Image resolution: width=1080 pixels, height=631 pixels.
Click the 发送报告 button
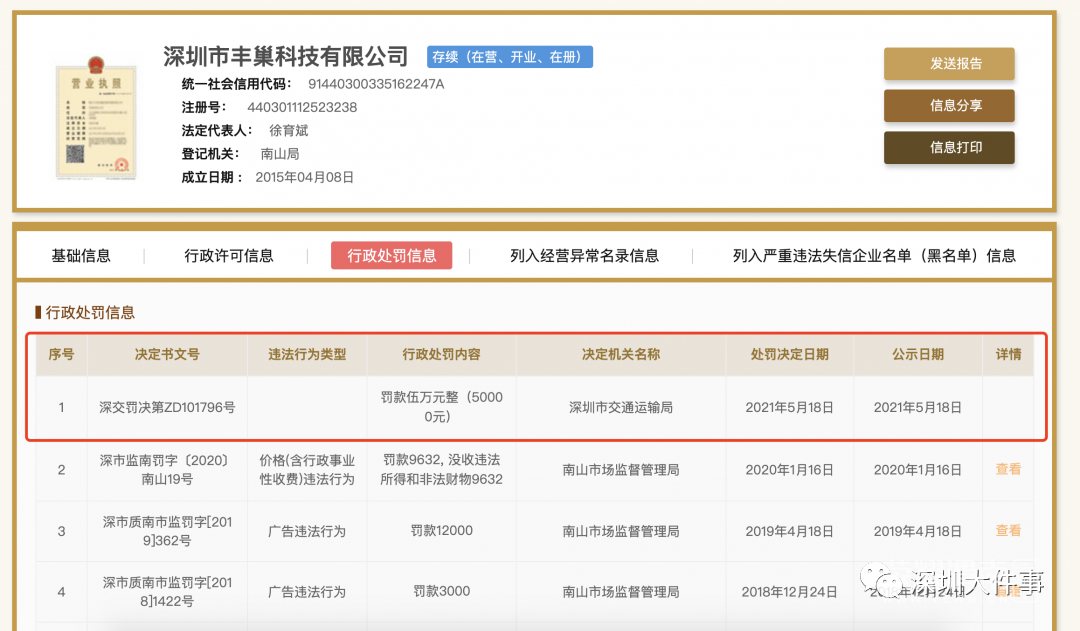[x=949, y=64]
